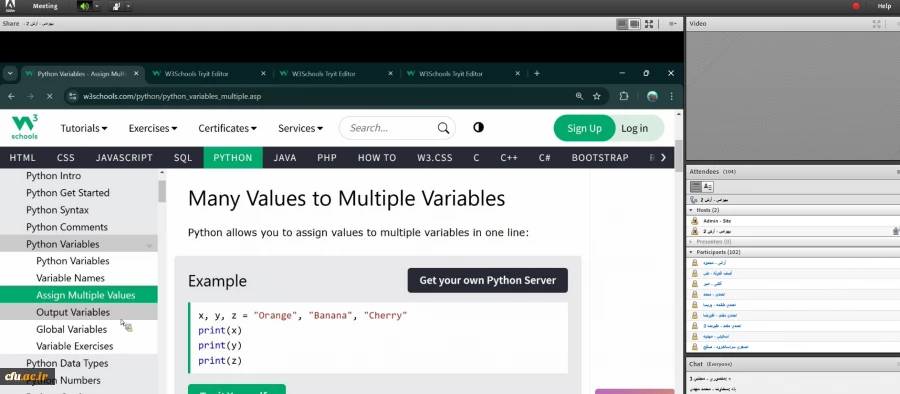The image size is (900, 394).
Task: Open the Help menu
Action: click(884, 6)
